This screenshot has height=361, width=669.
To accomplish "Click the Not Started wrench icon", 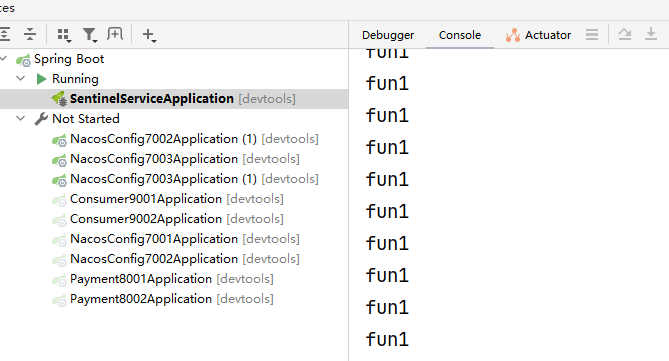I will tap(41, 119).
